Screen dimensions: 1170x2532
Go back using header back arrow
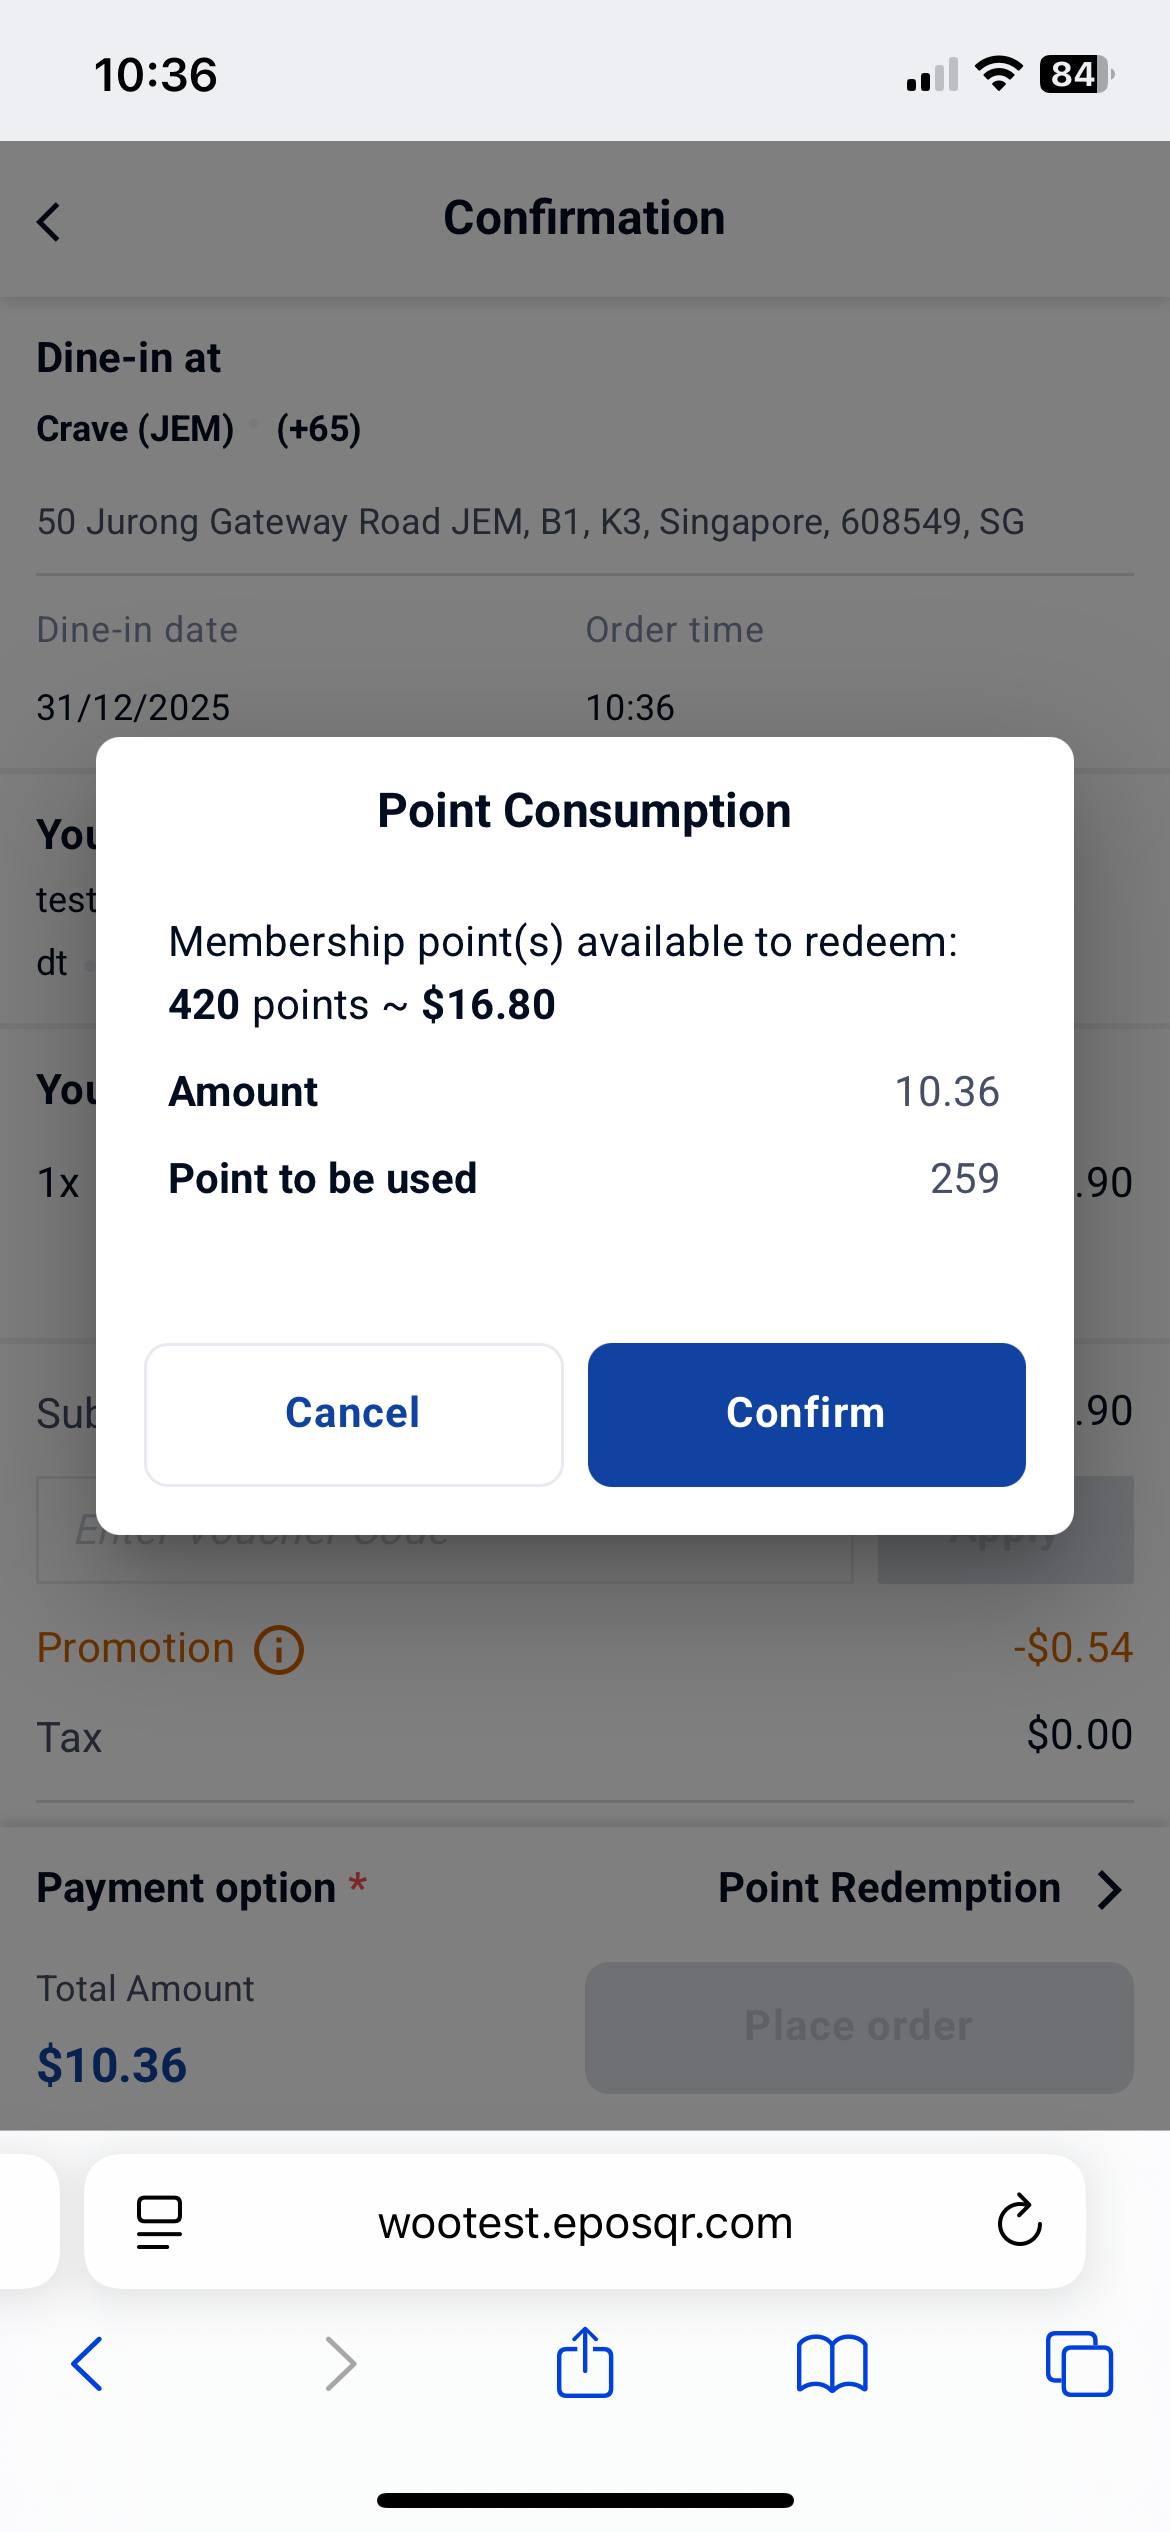(x=49, y=221)
